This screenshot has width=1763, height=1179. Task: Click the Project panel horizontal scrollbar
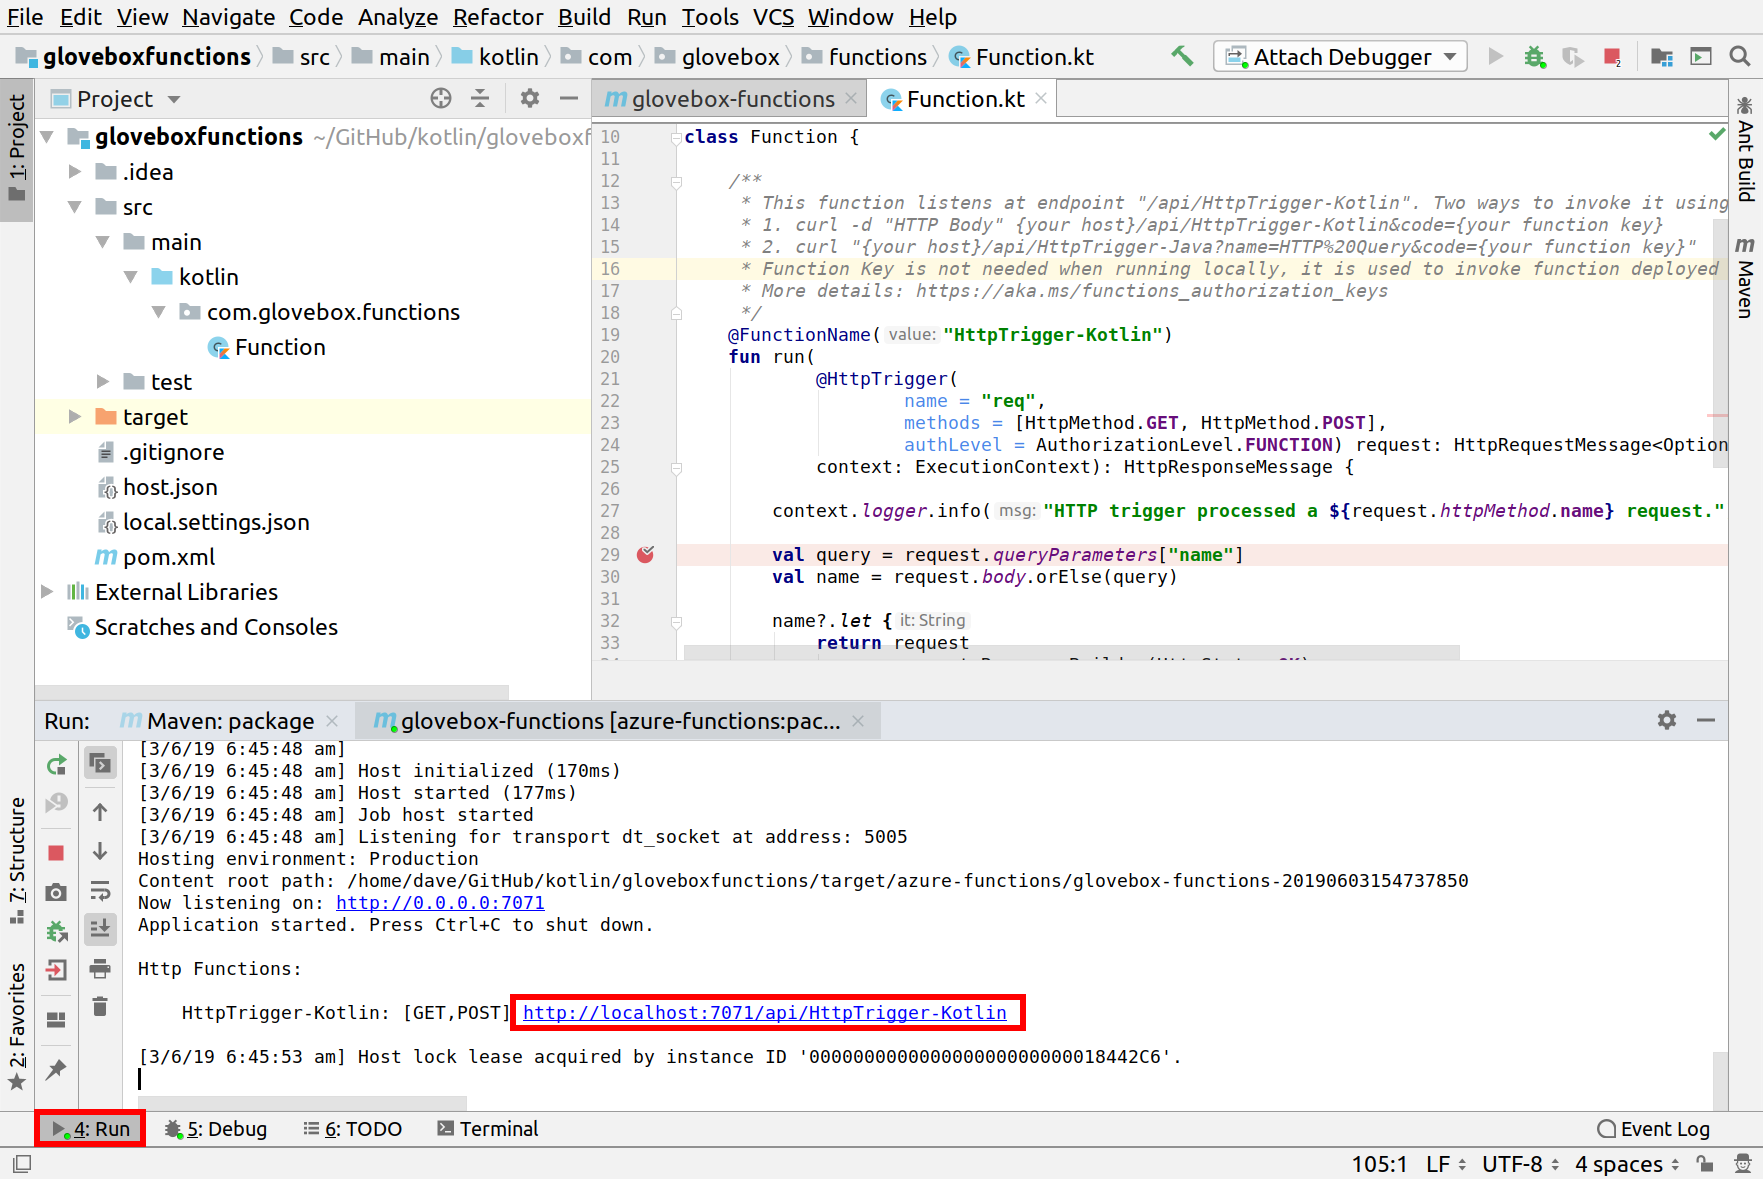[x=272, y=691]
